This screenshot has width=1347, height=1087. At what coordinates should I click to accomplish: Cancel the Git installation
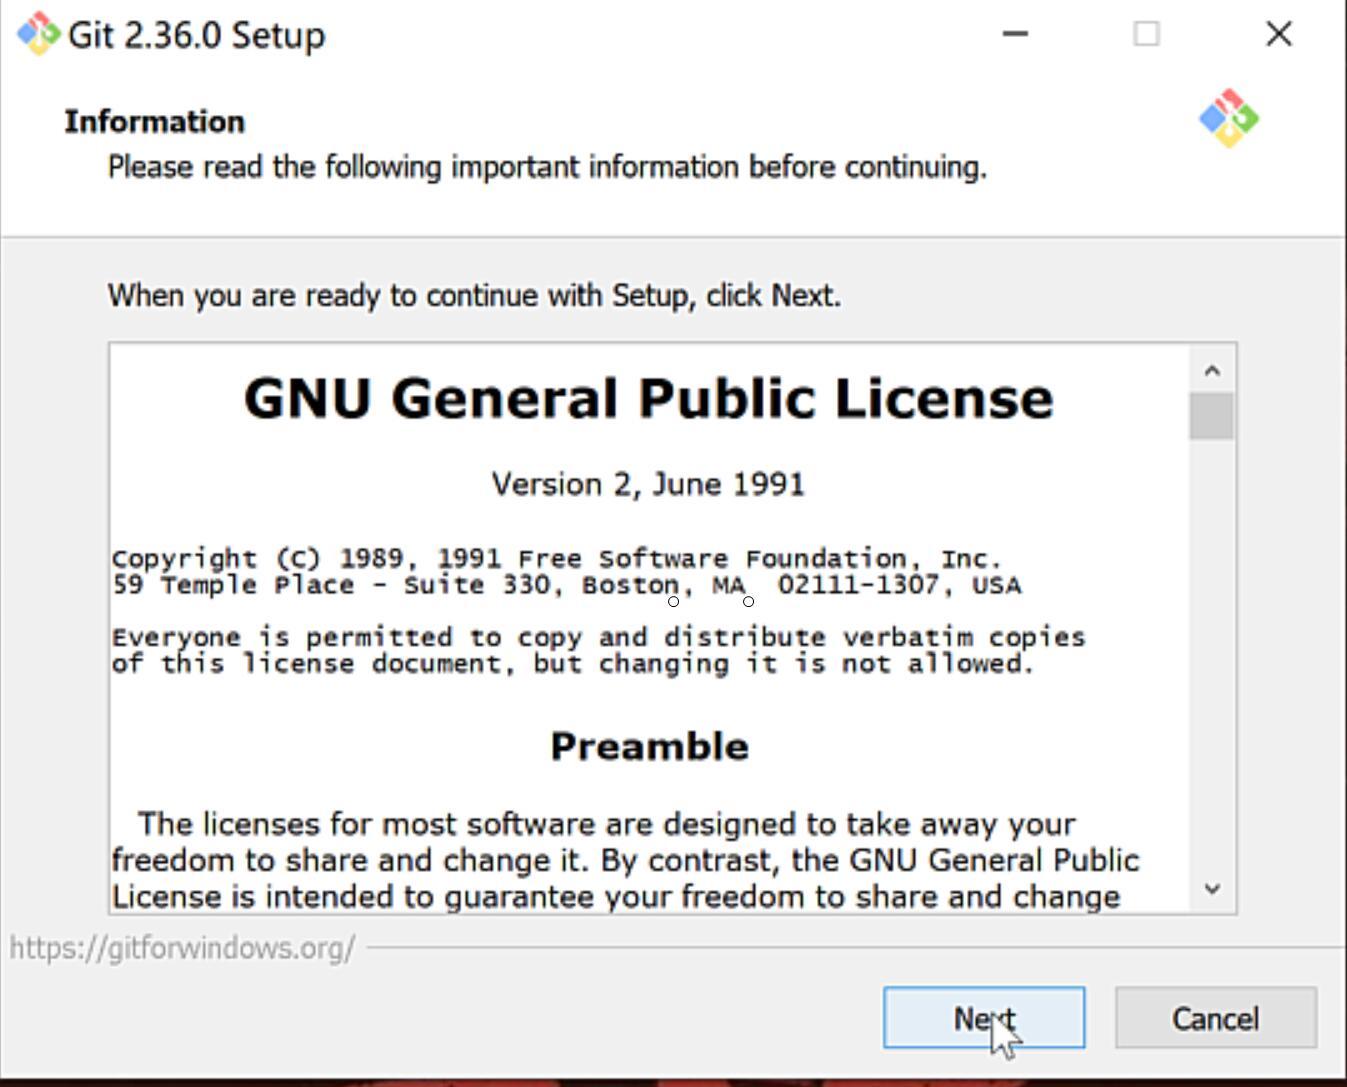click(1215, 1018)
